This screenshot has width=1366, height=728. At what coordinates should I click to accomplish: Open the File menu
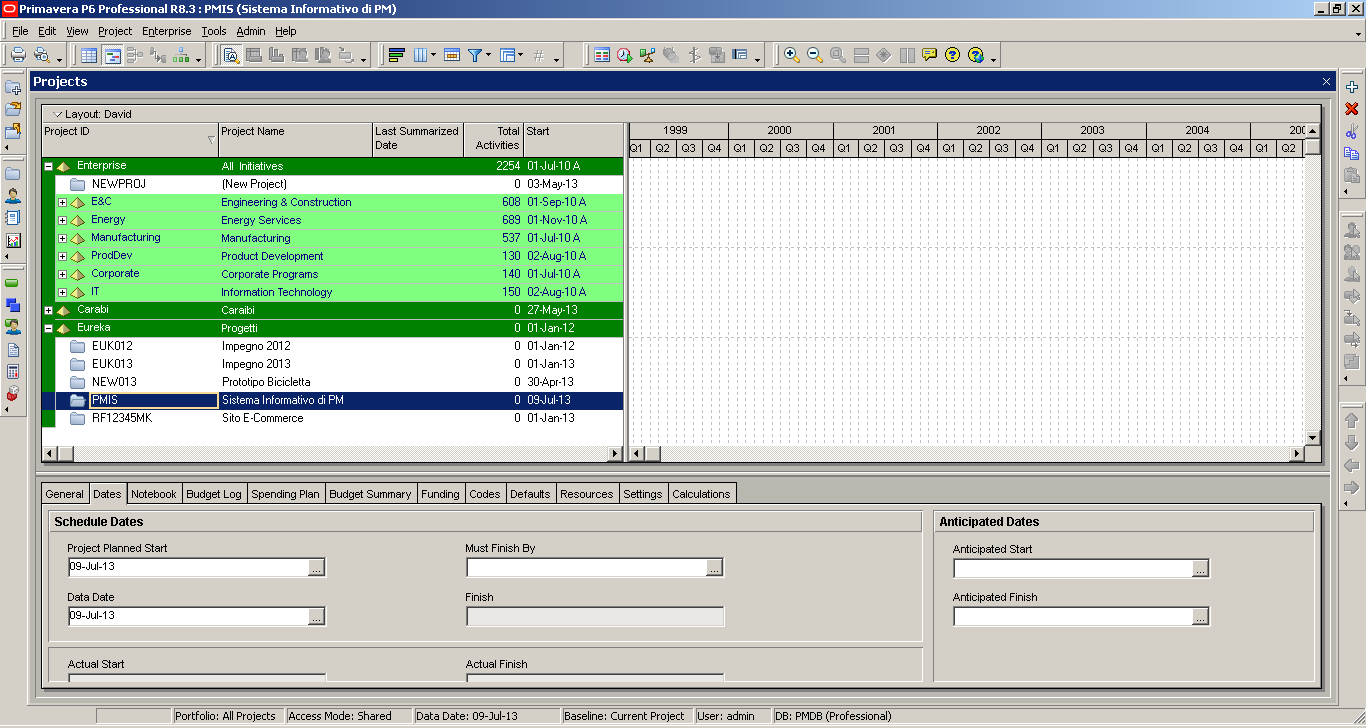20,31
